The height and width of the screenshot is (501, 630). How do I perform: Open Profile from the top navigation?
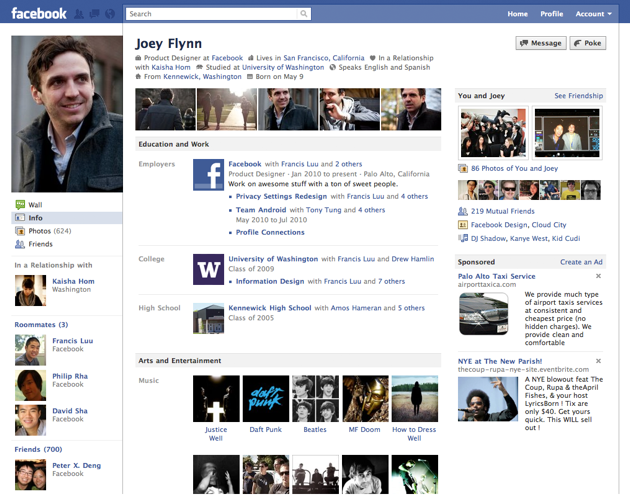pyautogui.click(x=551, y=14)
